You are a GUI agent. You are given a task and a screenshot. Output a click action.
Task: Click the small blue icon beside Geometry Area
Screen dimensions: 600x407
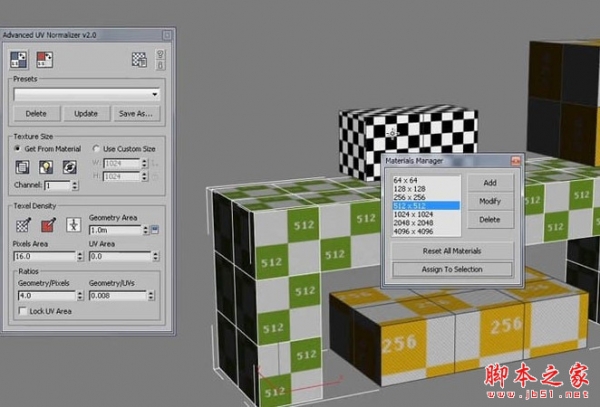click(155, 230)
